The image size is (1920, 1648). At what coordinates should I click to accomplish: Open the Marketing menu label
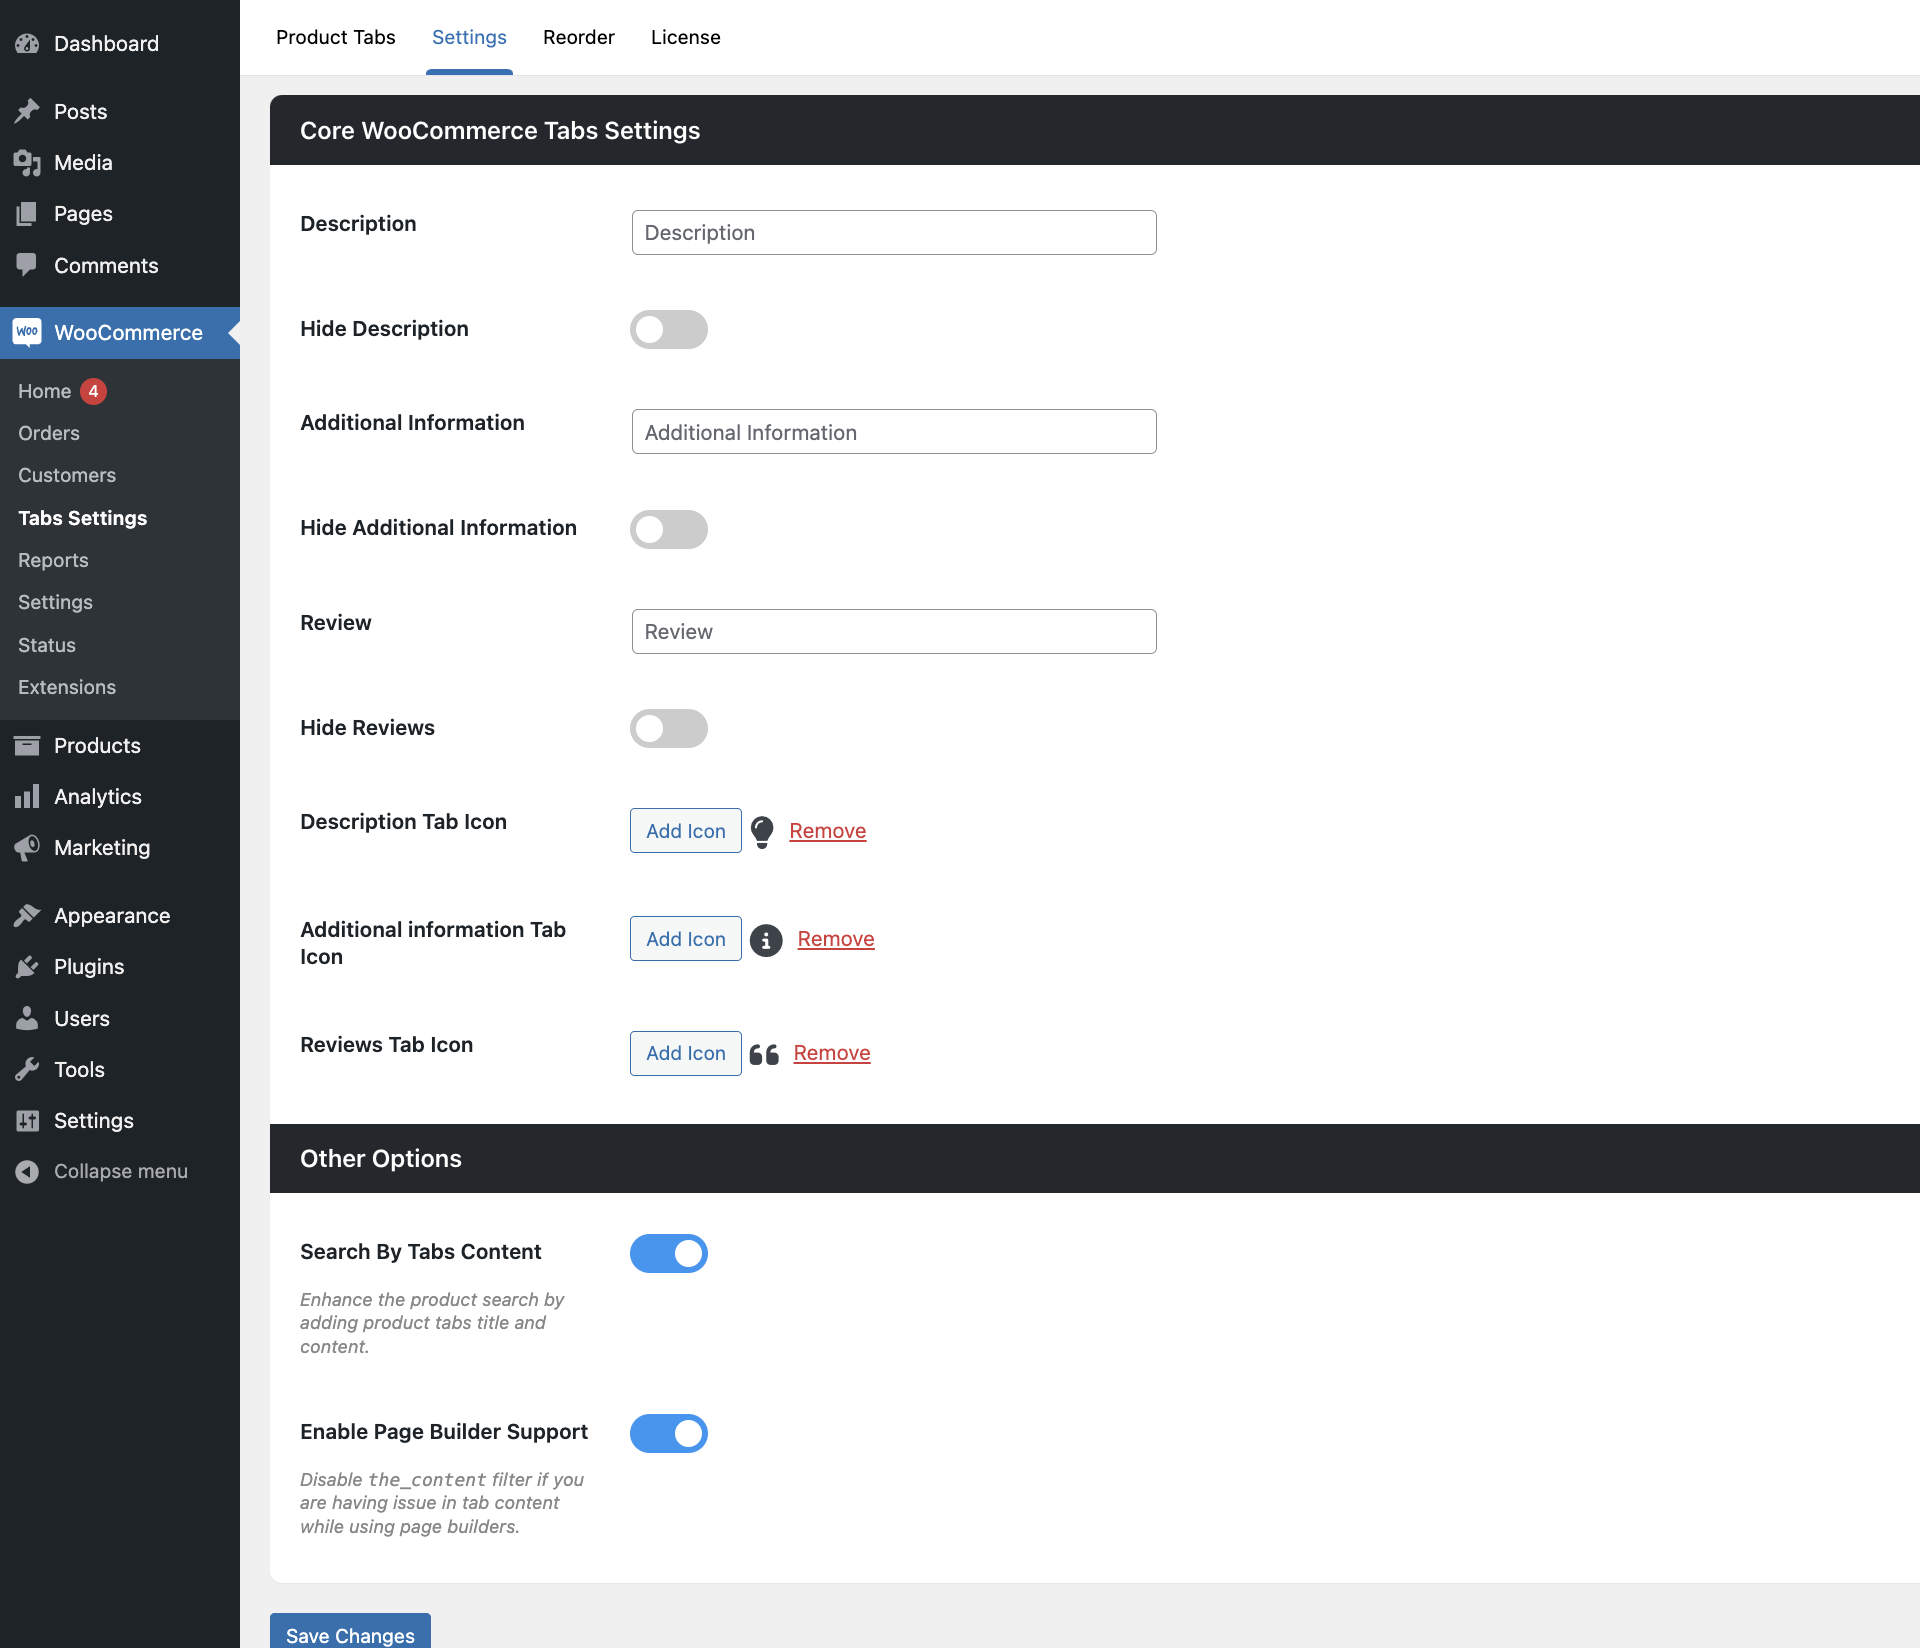[x=102, y=847]
